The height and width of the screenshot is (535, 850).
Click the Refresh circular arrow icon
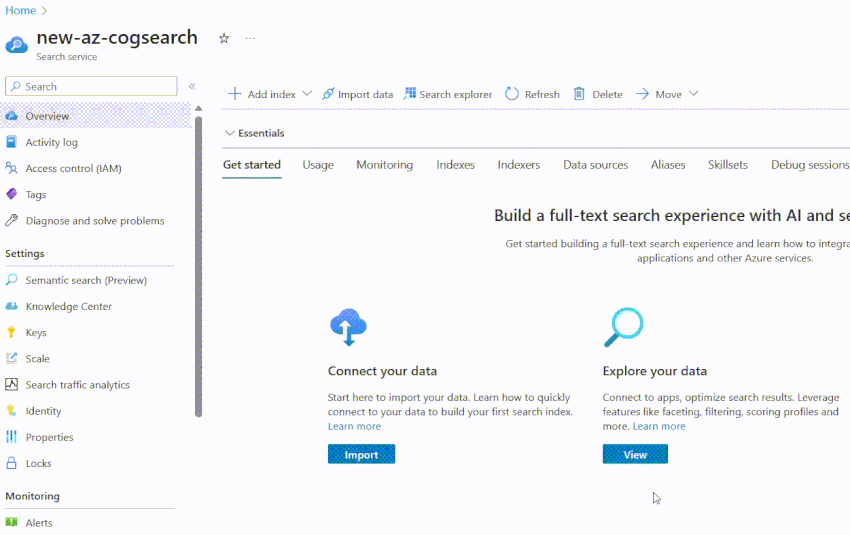(x=512, y=94)
